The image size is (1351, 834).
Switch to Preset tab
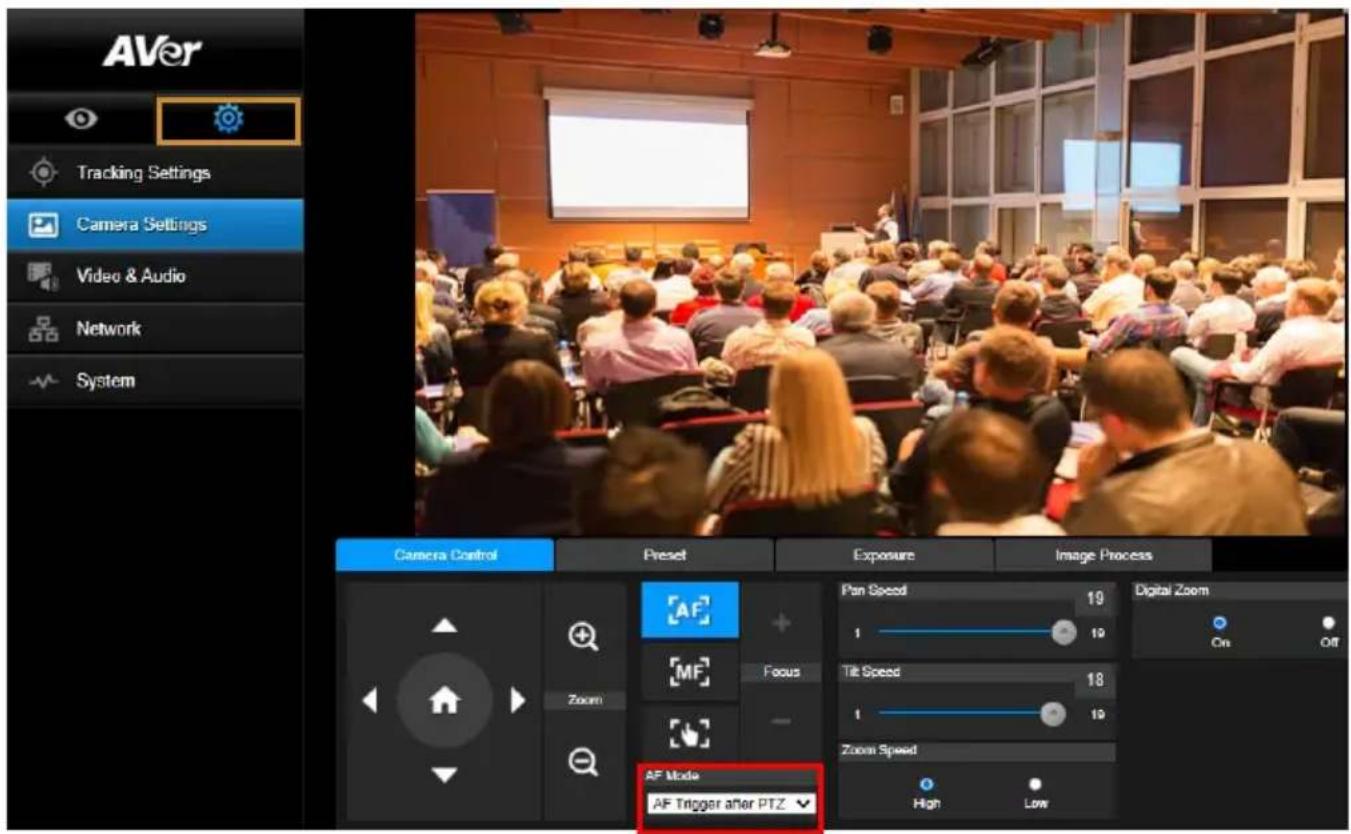[x=665, y=555]
